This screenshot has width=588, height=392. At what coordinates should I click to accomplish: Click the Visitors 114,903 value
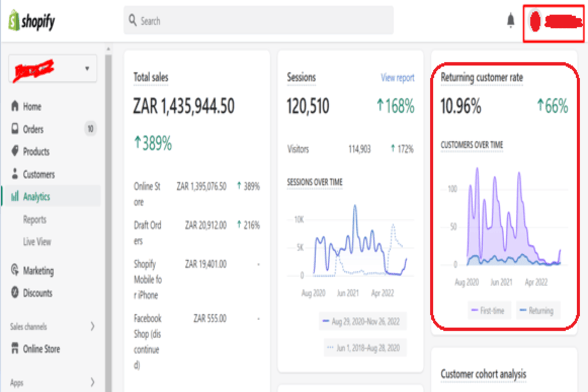(359, 149)
